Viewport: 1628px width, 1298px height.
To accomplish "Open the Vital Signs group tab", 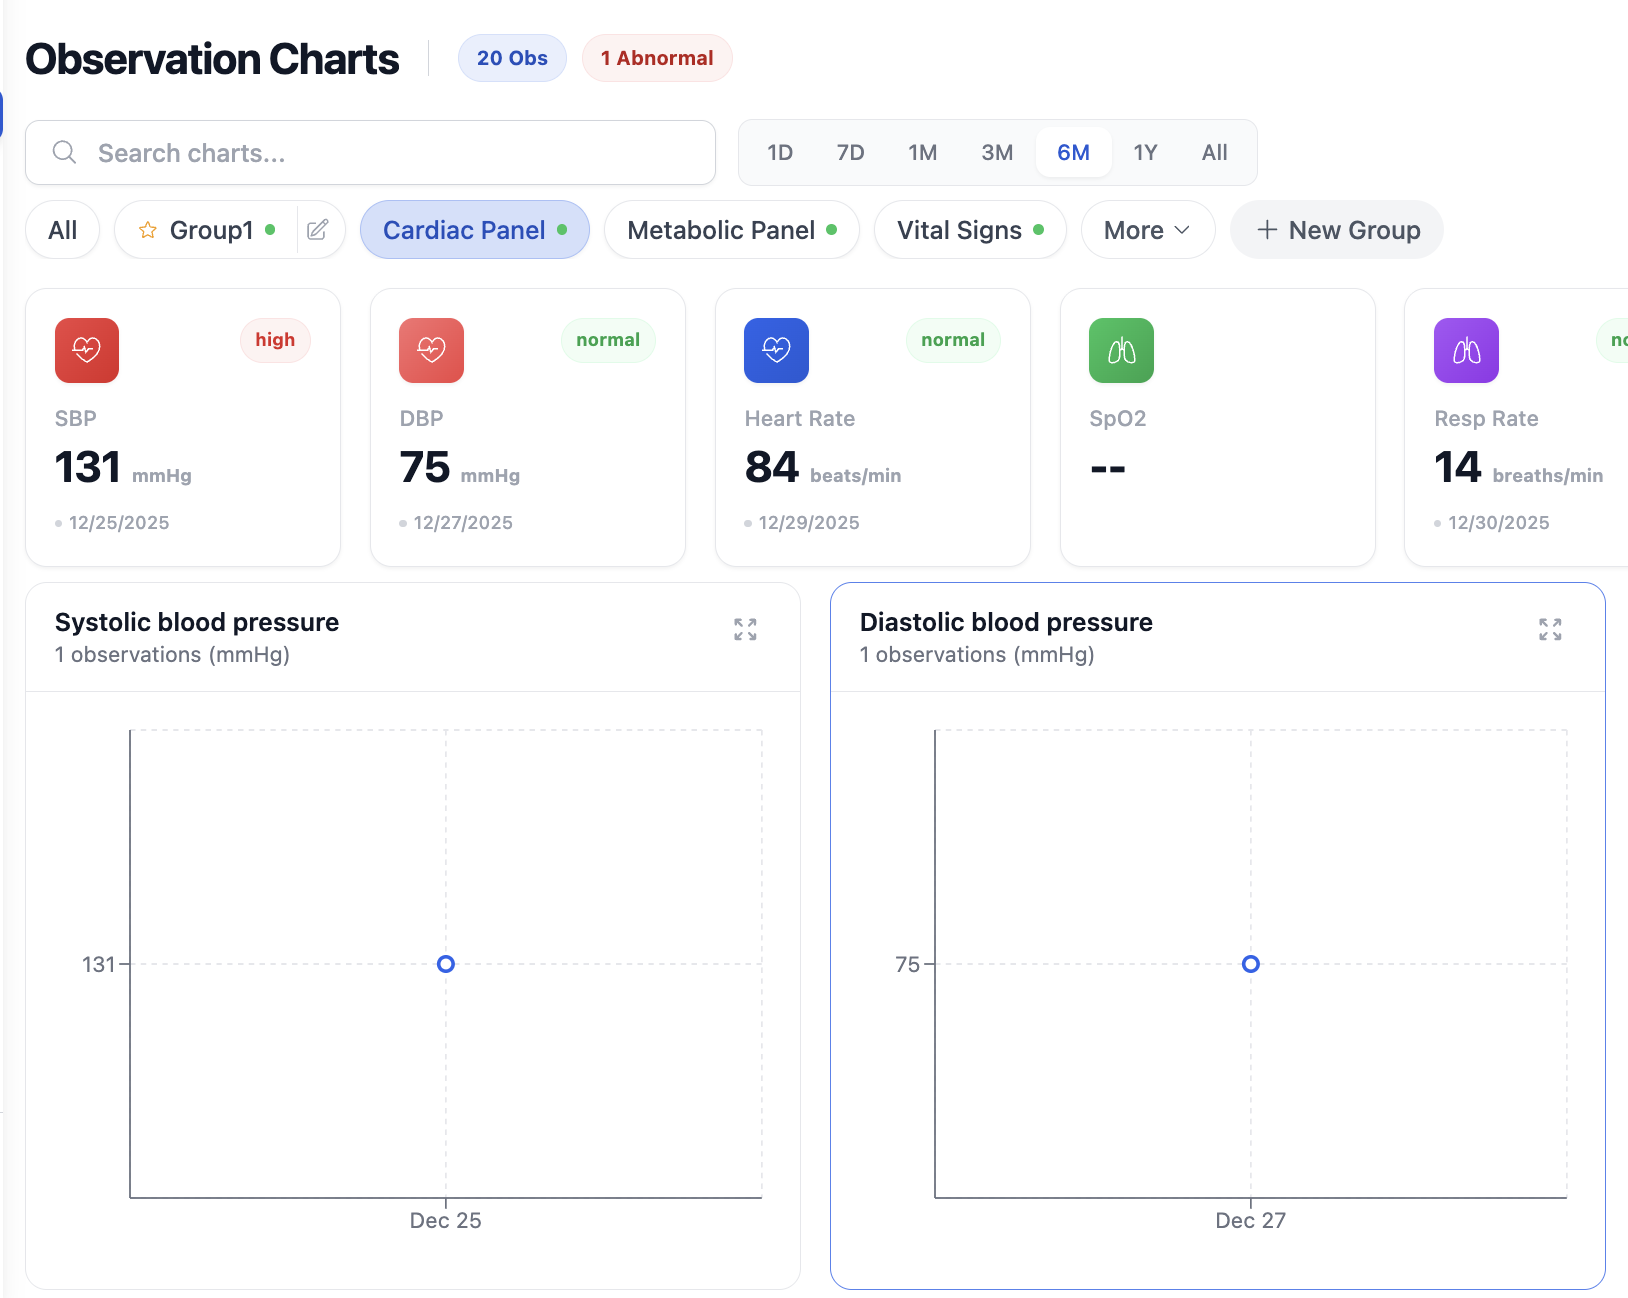I will [969, 230].
